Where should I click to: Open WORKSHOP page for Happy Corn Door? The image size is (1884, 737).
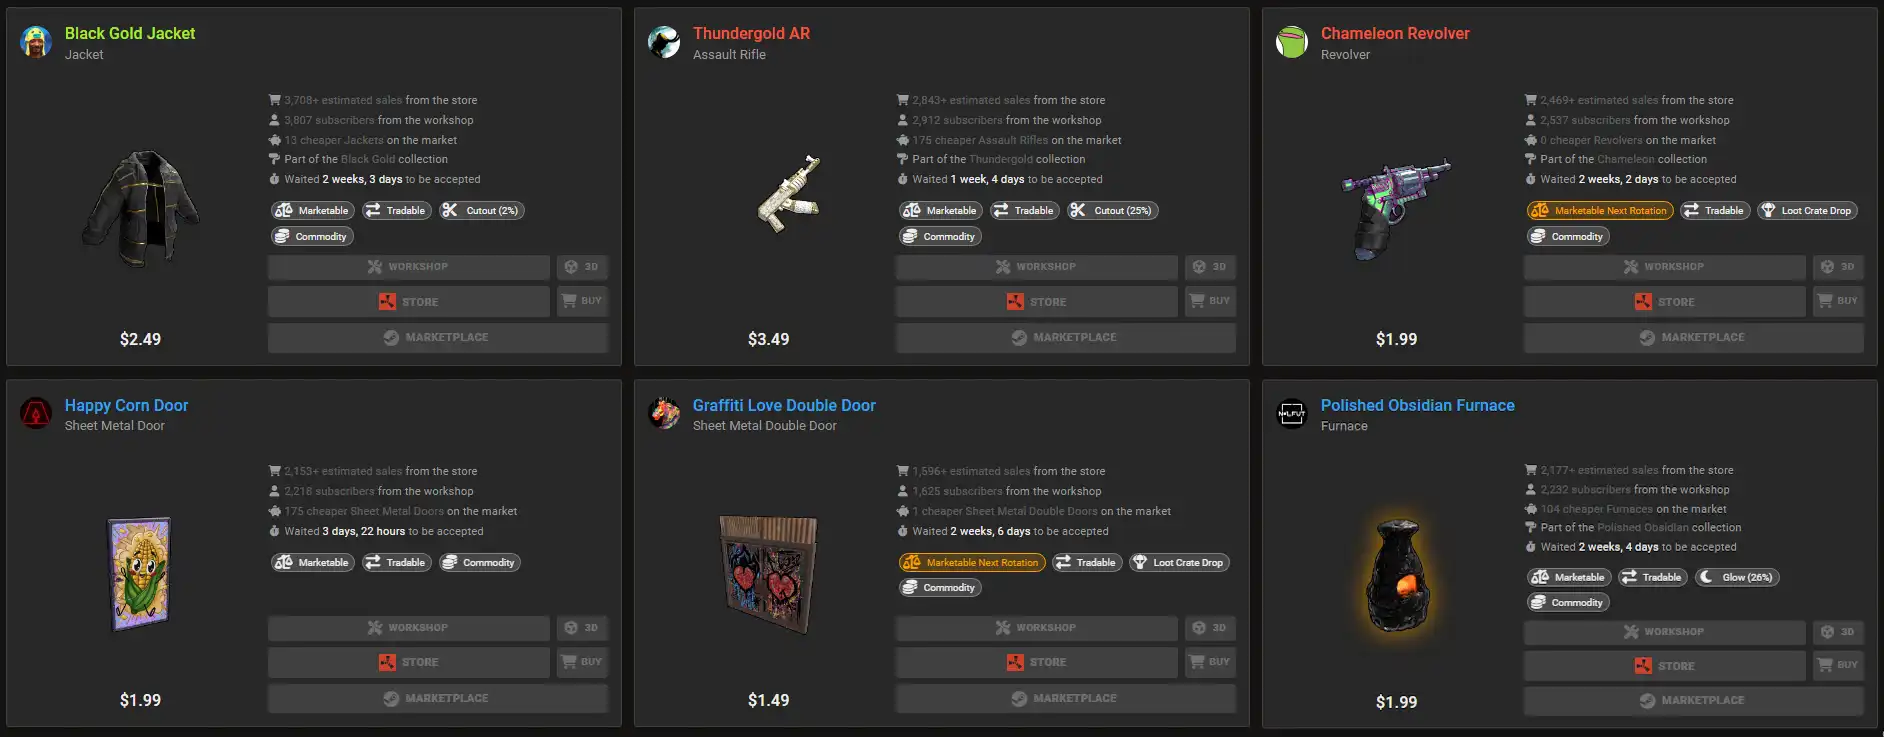(x=408, y=628)
